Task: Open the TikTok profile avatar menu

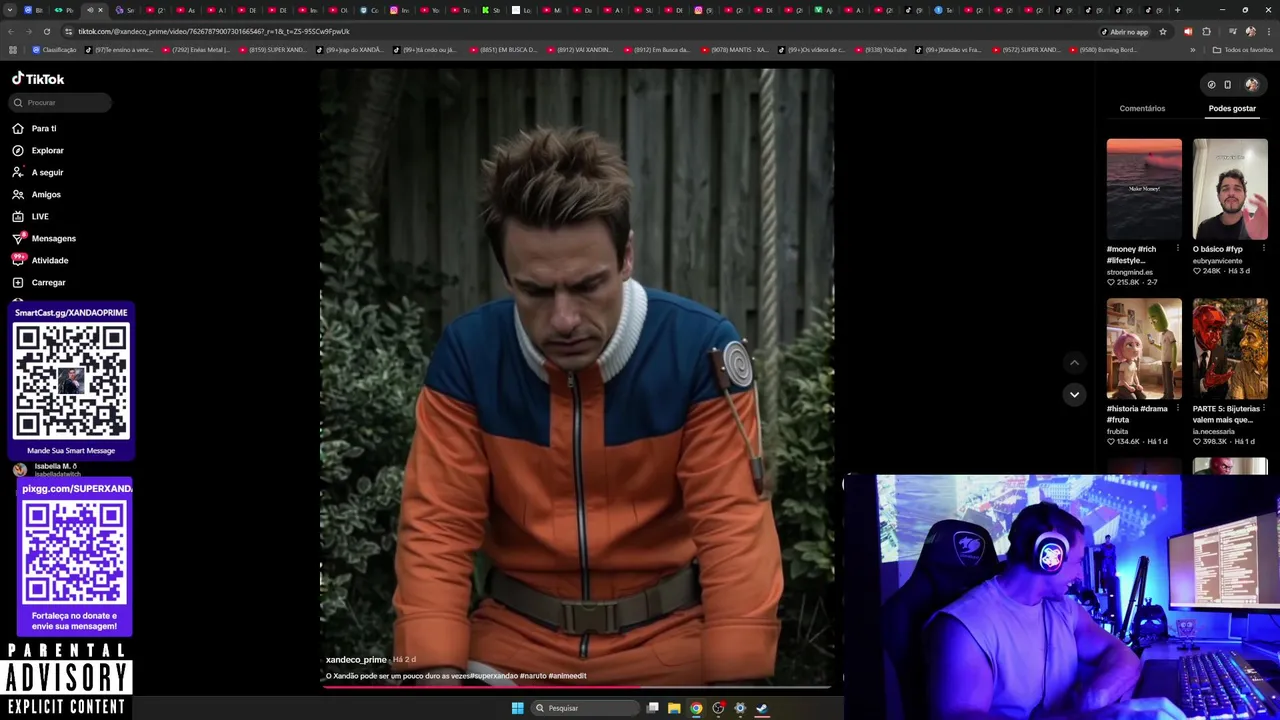Action: point(1252,85)
